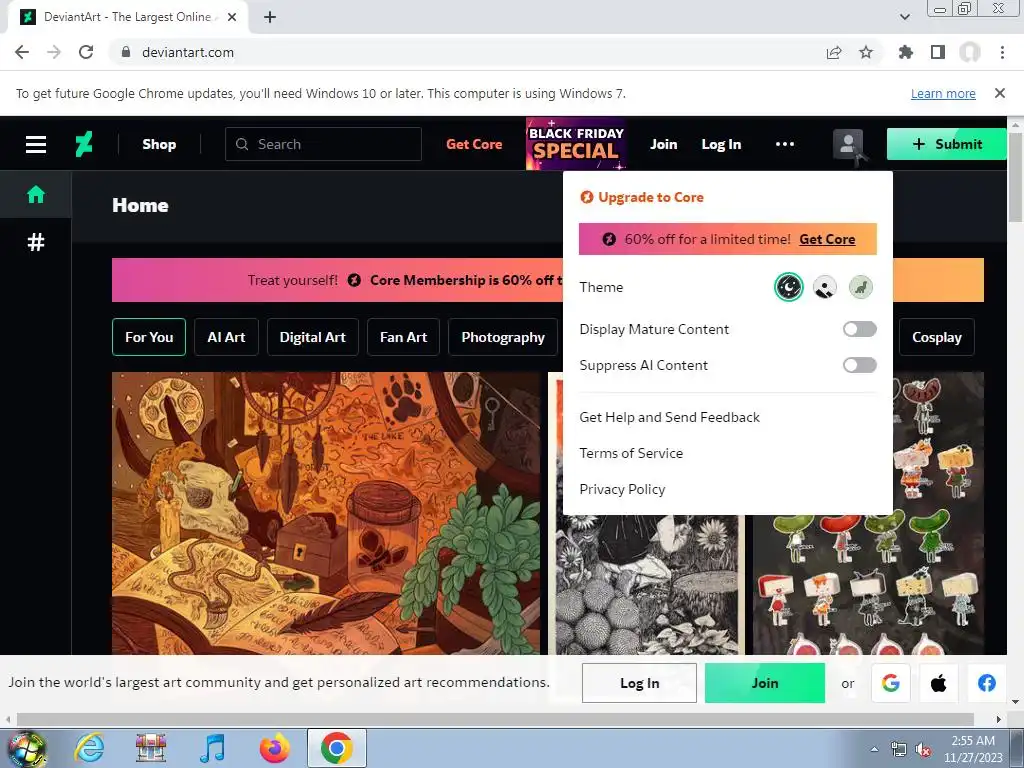
Task: Expand the tab search chevron
Action: coord(904,17)
